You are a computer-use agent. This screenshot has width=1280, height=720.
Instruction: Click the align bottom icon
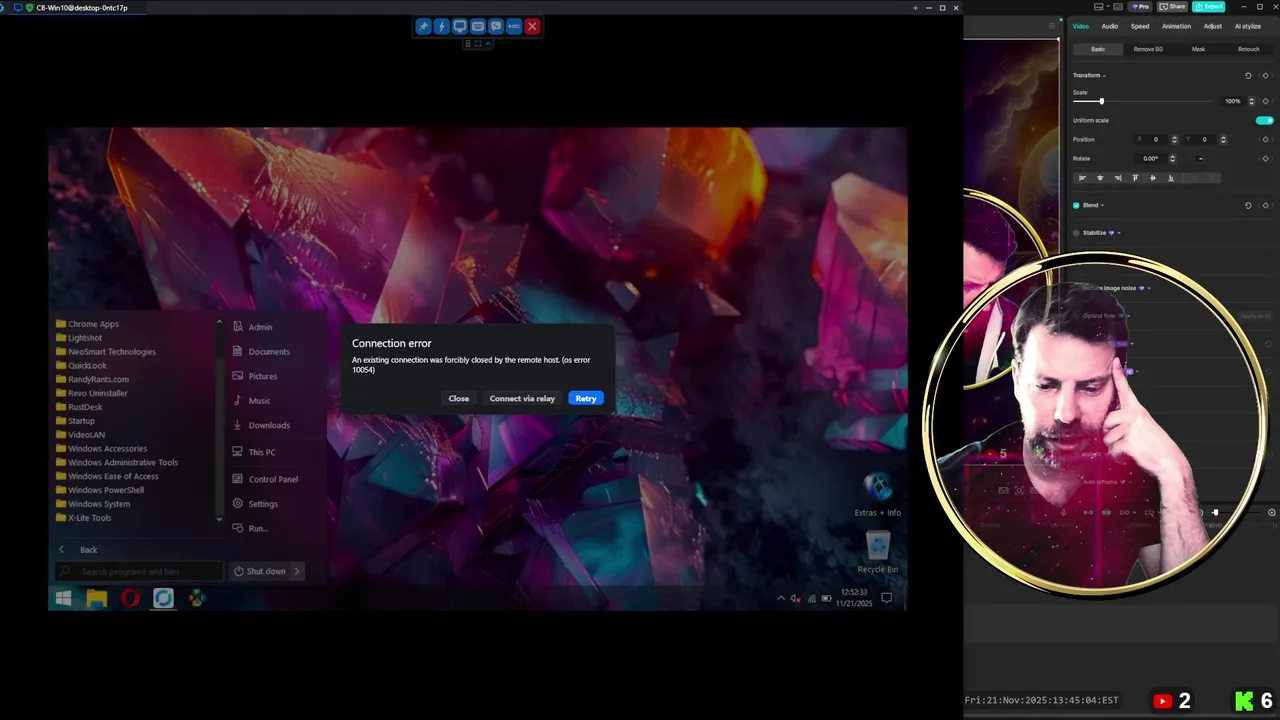pyautogui.click(x=1171, y=178)
